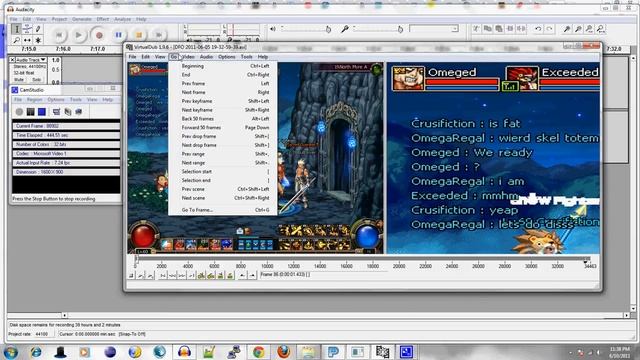Choose Beginning in the Go menu
This screenshot has width=640, height=360.
[223, 66]
